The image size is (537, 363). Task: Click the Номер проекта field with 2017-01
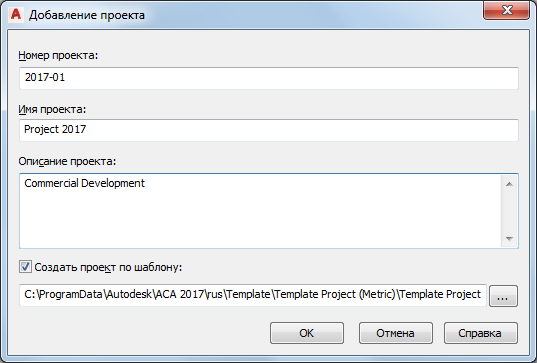coord(269,78)
